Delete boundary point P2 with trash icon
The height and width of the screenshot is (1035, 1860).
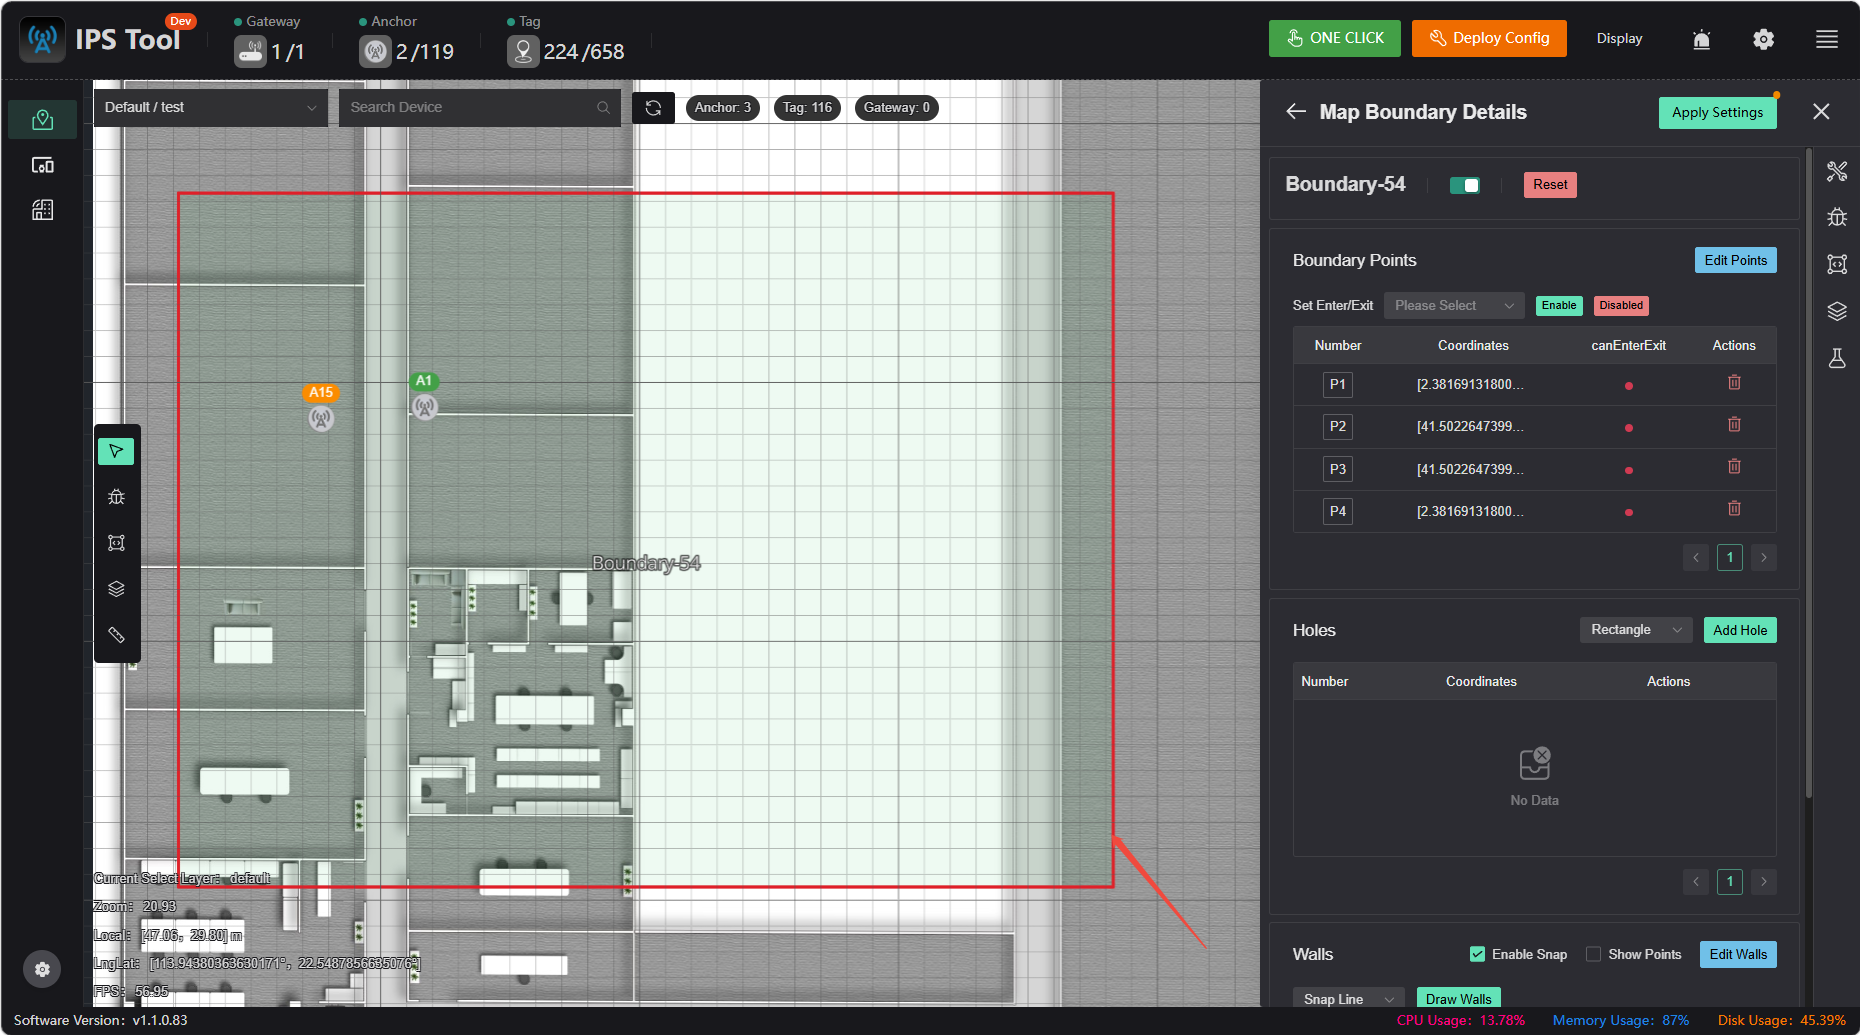pos(1734,425)
